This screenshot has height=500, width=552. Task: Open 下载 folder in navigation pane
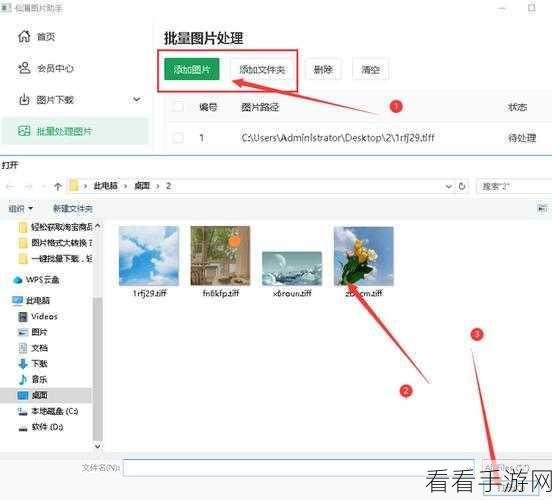pyautogui.click(x=32, y=364)
